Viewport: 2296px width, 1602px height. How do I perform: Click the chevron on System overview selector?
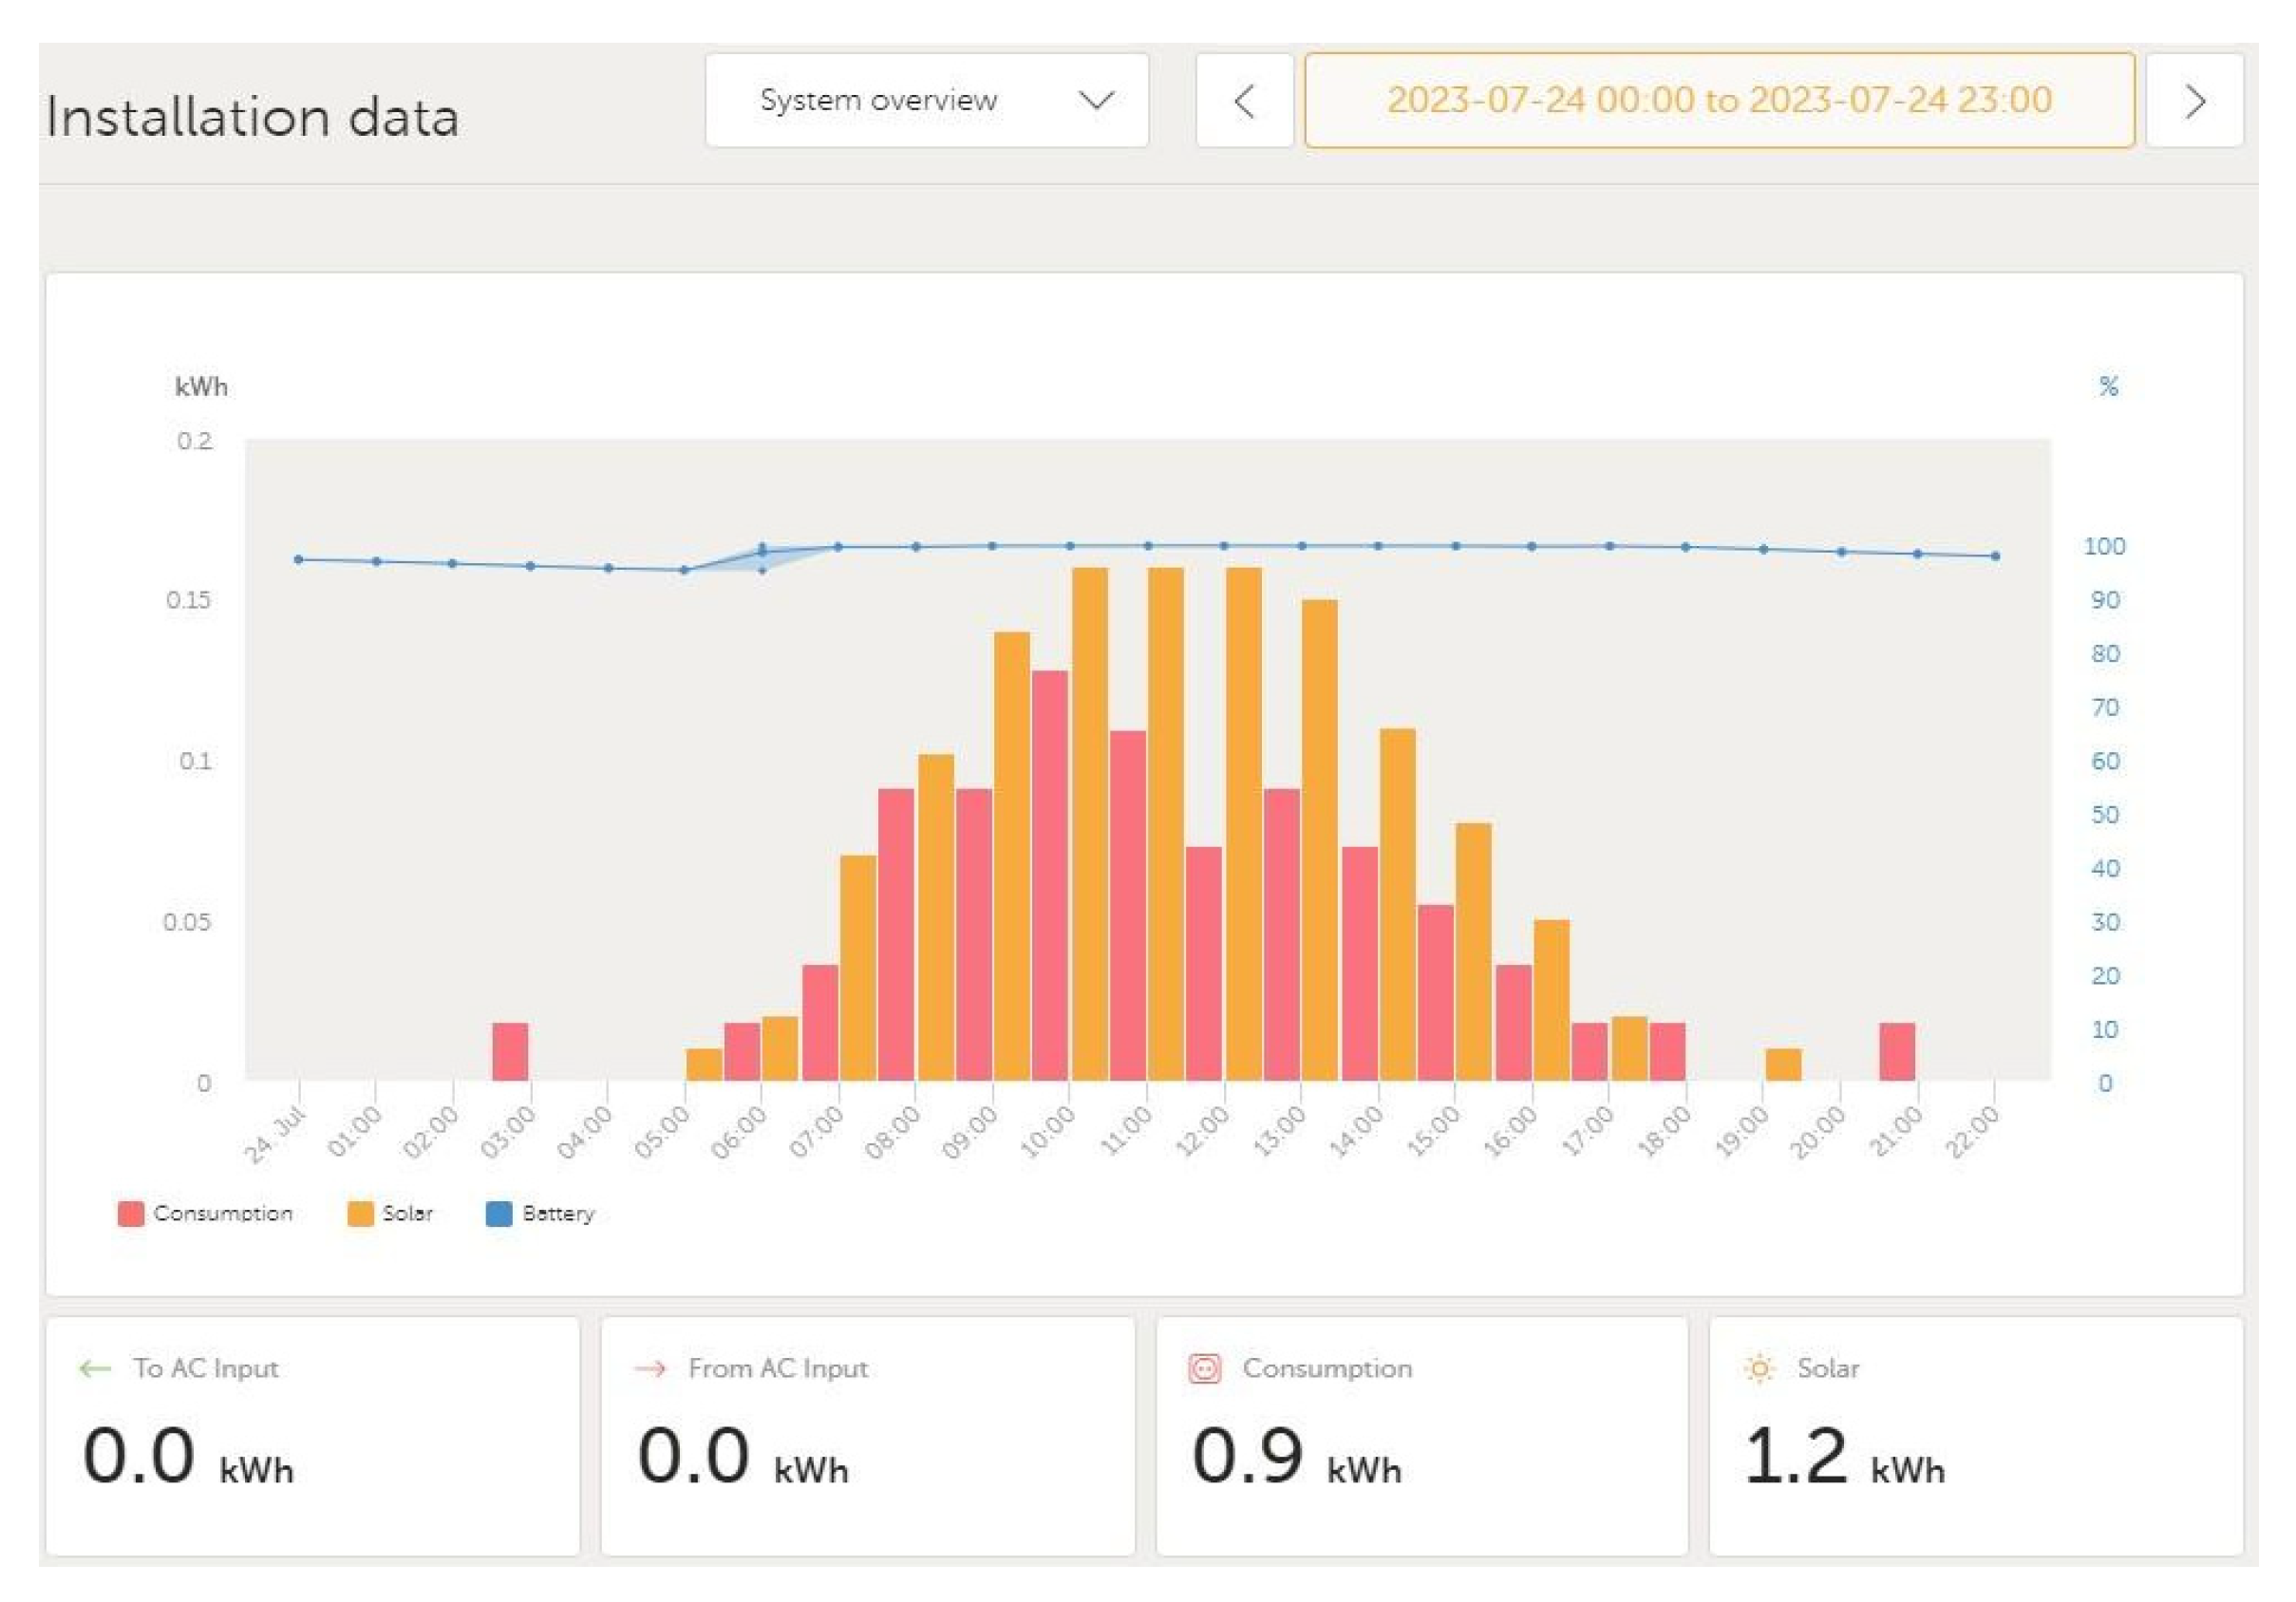click(x=1097, y=101)
